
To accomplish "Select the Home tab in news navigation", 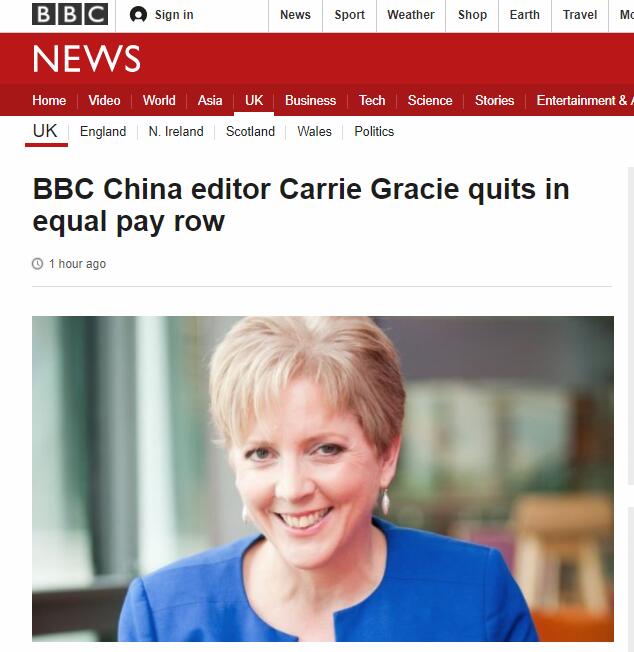I will click(49, 100).
